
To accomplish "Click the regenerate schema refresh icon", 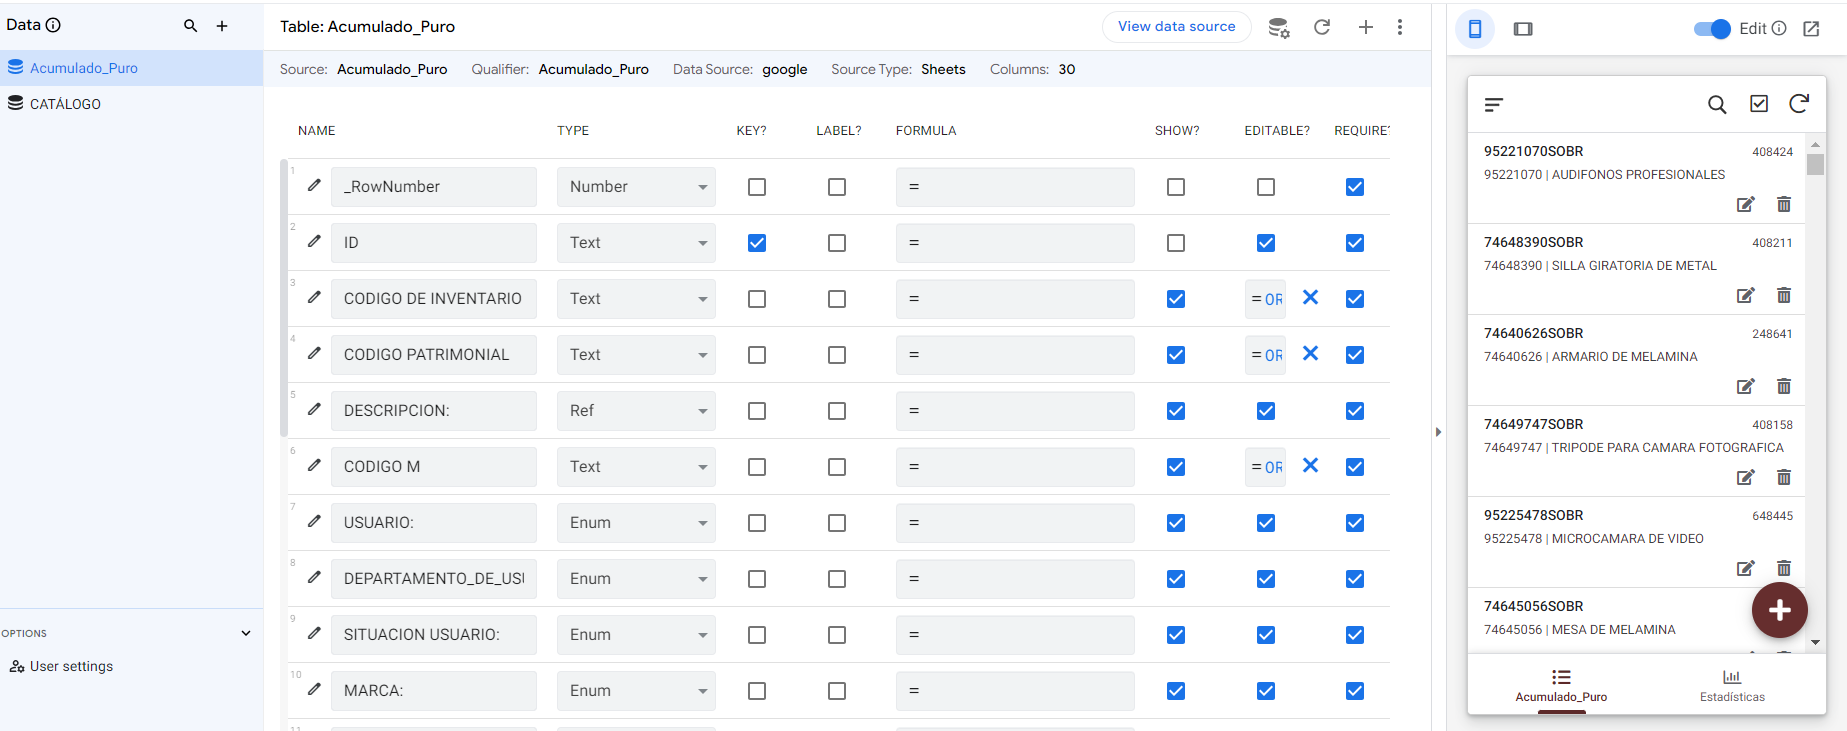I will (1322, 27).
